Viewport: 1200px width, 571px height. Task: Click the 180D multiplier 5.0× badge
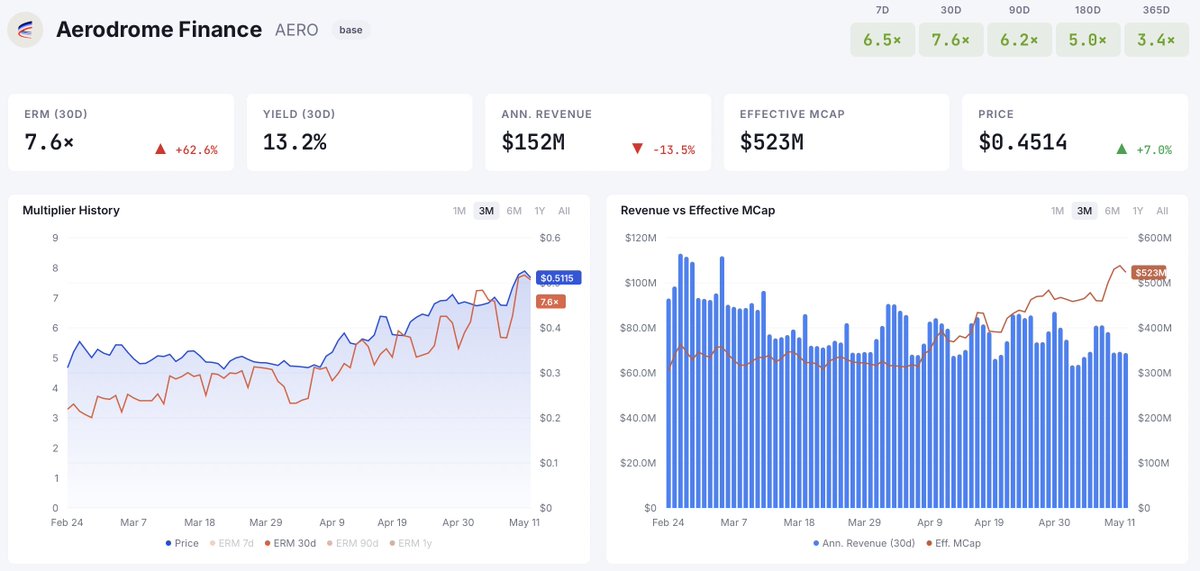click(x=1087, y=40)
